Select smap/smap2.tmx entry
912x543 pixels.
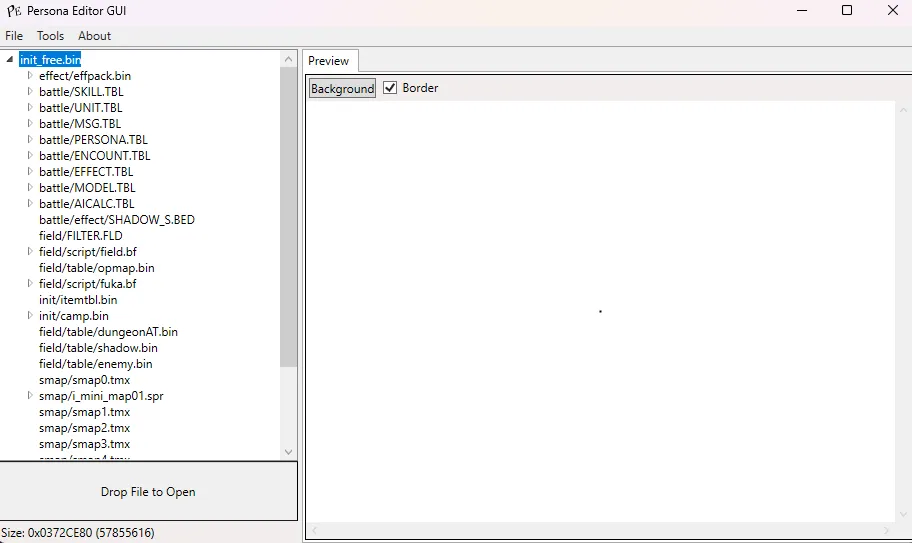tap(84, 428)
